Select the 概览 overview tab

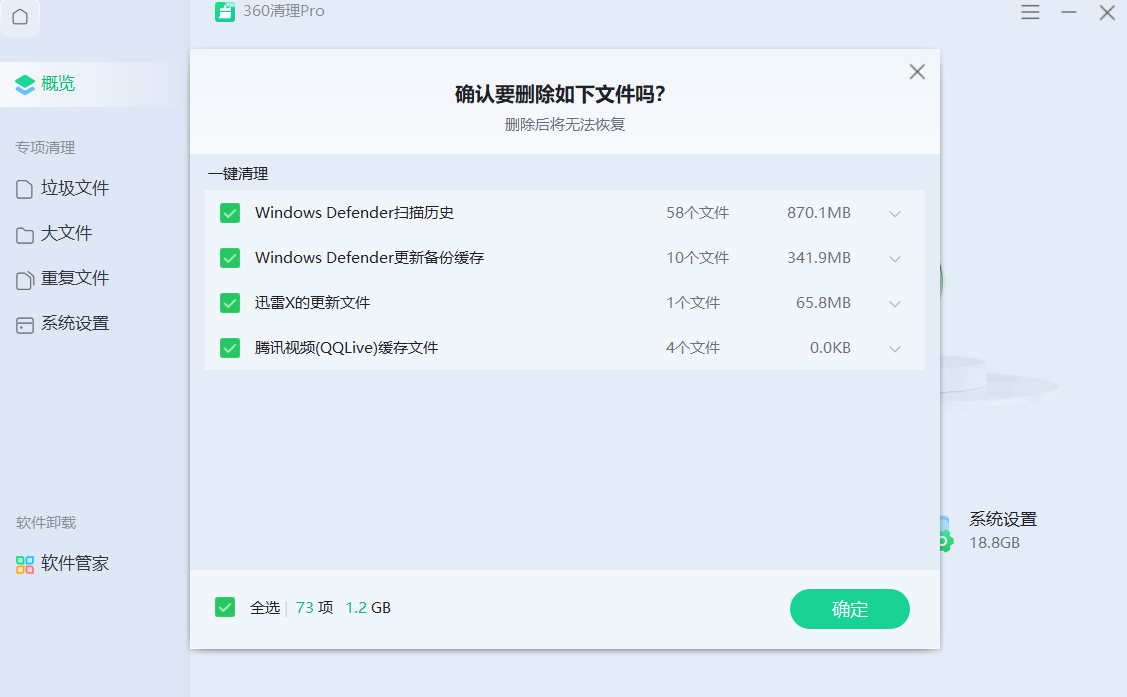58,84
